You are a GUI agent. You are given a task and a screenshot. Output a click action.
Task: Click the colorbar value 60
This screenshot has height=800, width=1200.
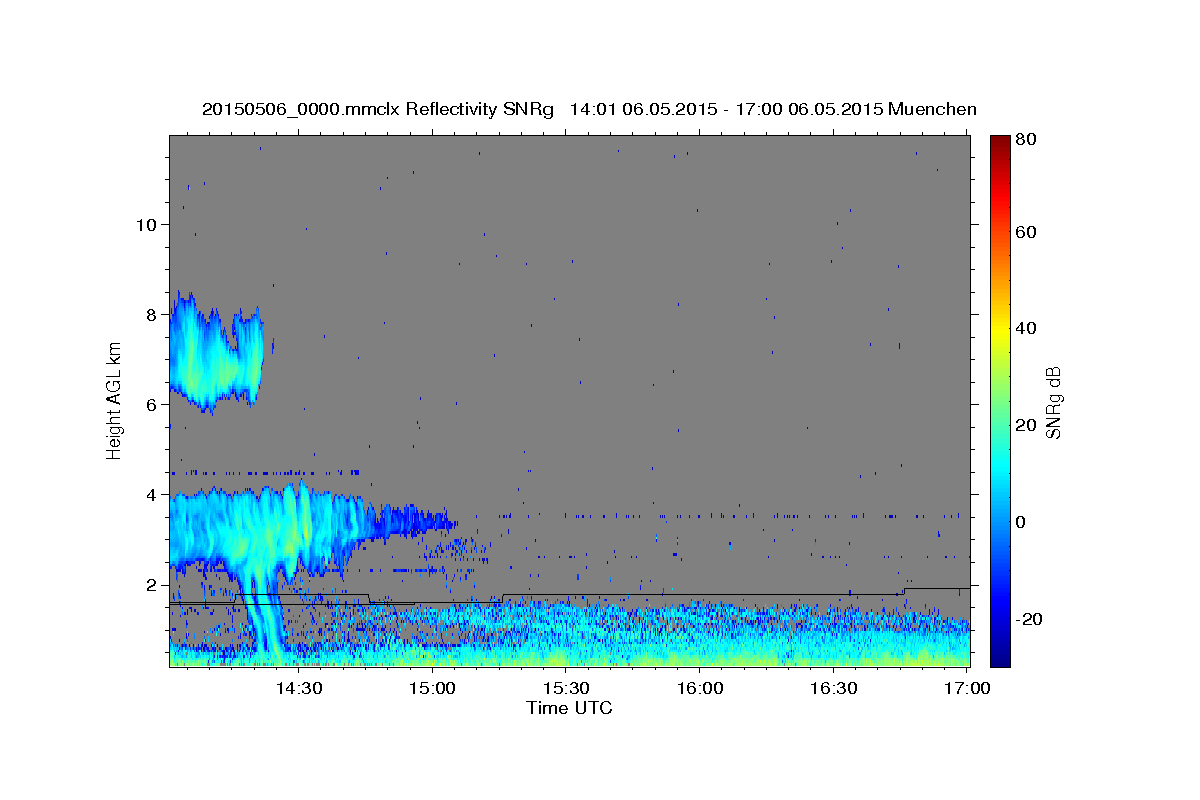click(x=1025, y=232)
